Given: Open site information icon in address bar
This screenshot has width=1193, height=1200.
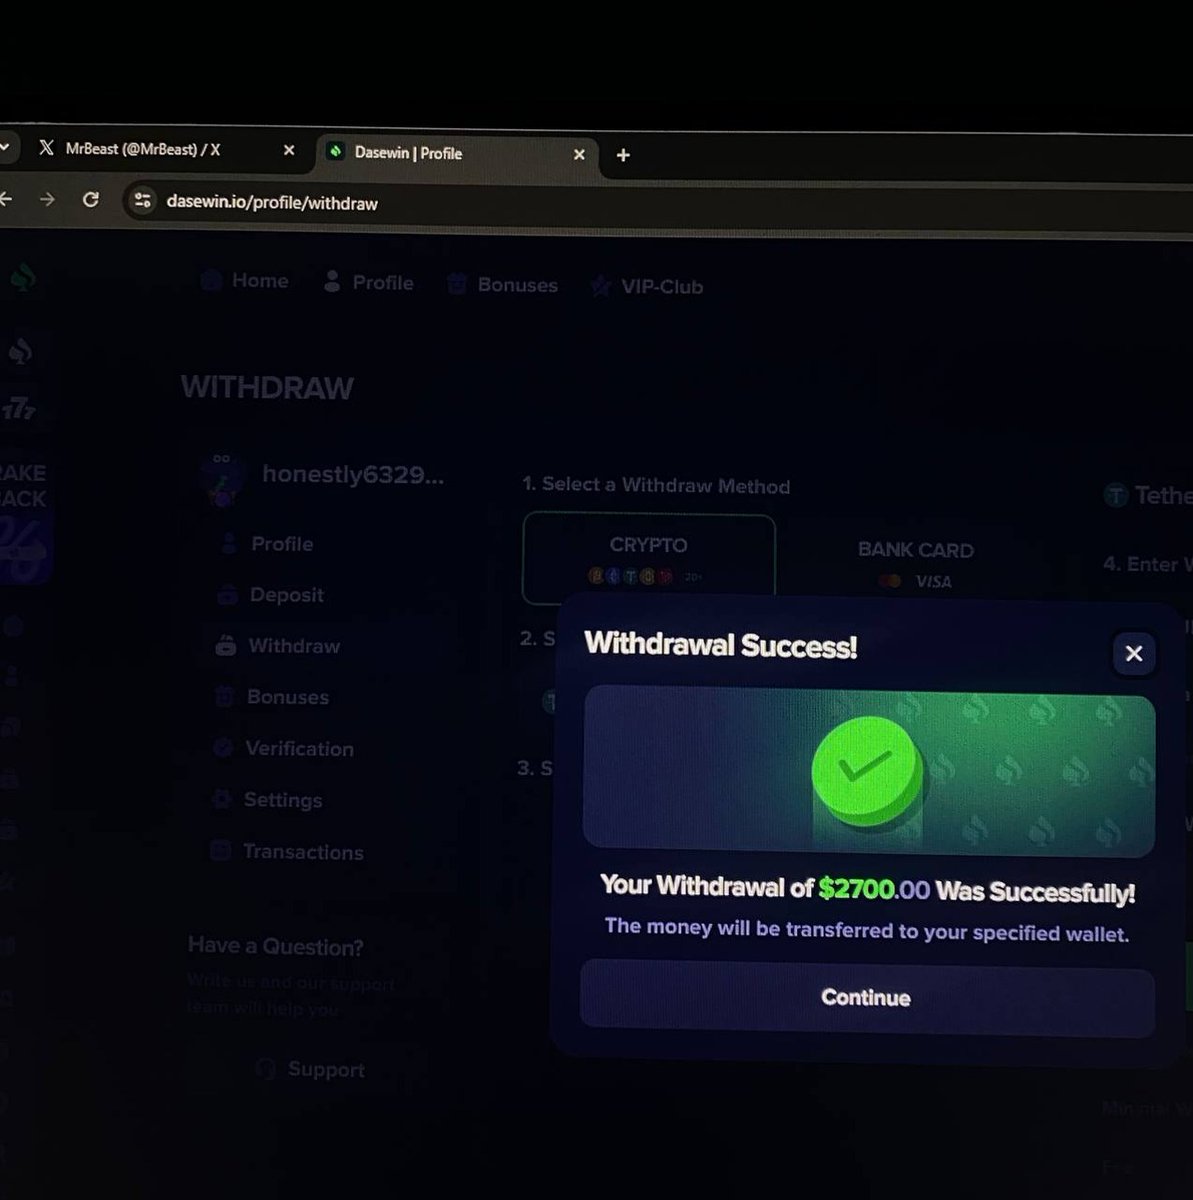Looking at the screenshot, I should [x=143, y=201].
